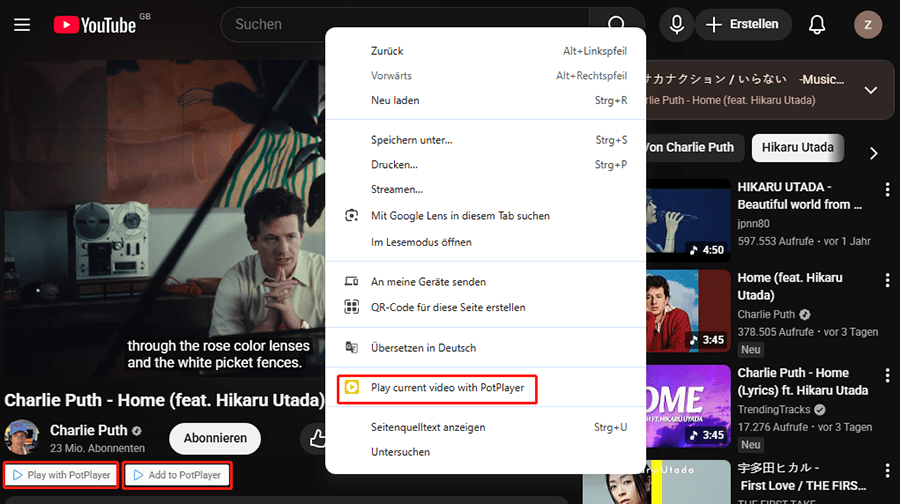Select Übersetzen in Deutsch
The image size is (900, 504).
(x=486, y=348)
